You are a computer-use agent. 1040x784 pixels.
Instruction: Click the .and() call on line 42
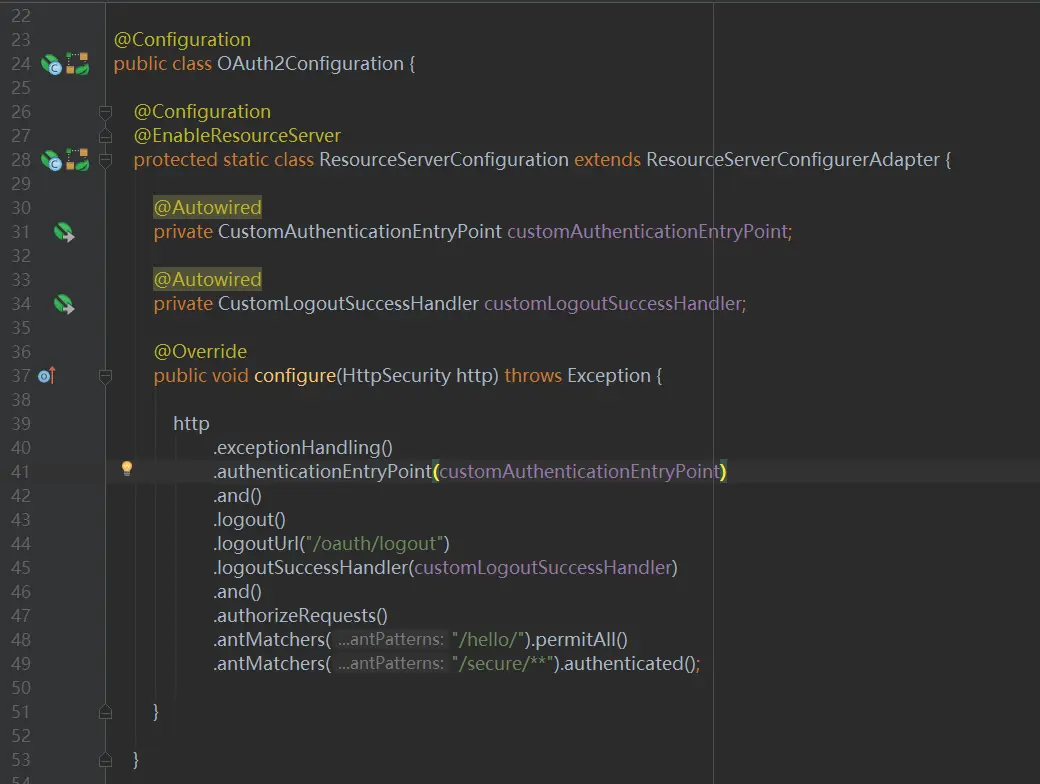coord(237,496)
